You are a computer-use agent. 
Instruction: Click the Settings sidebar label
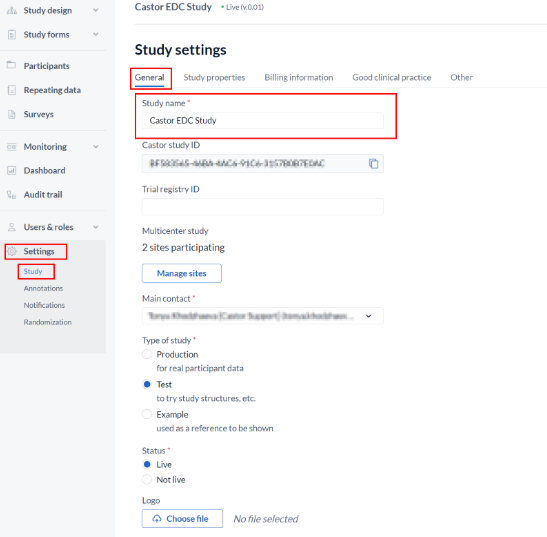pyautogui.click(x=39, y=252)
